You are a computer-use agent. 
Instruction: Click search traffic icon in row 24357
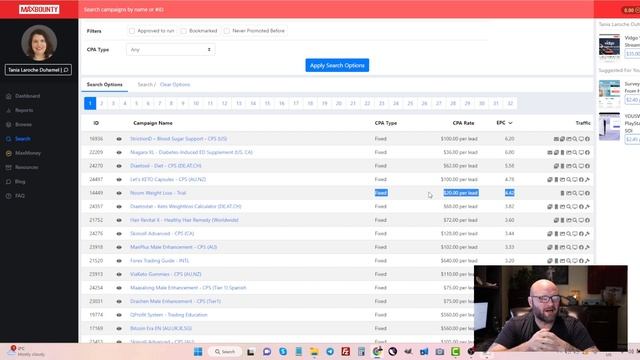[x=569, y=207]
